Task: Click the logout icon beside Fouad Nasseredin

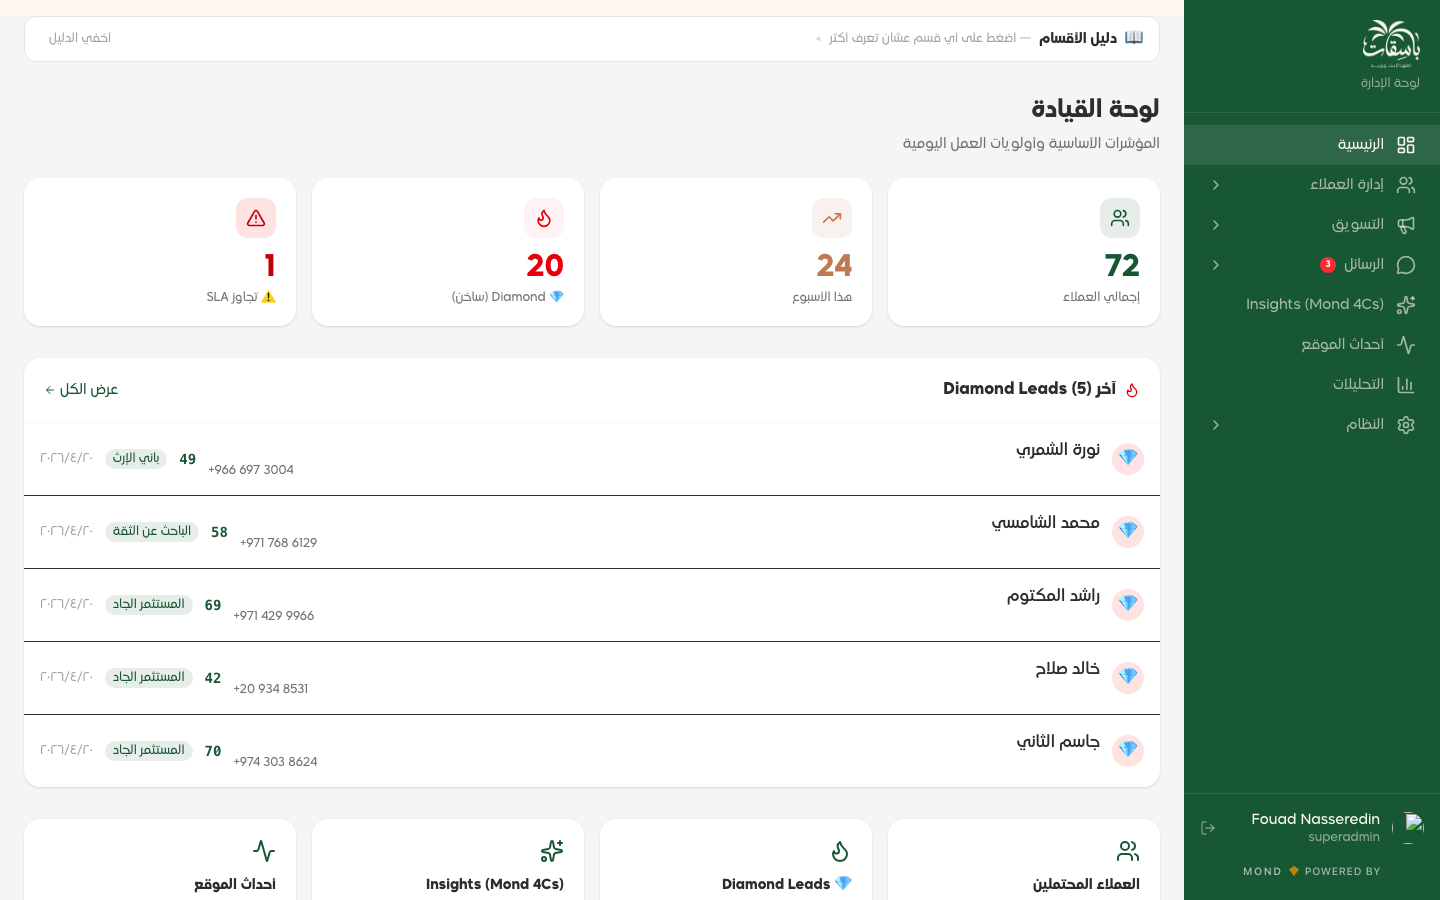Action: coord(1208,828)
